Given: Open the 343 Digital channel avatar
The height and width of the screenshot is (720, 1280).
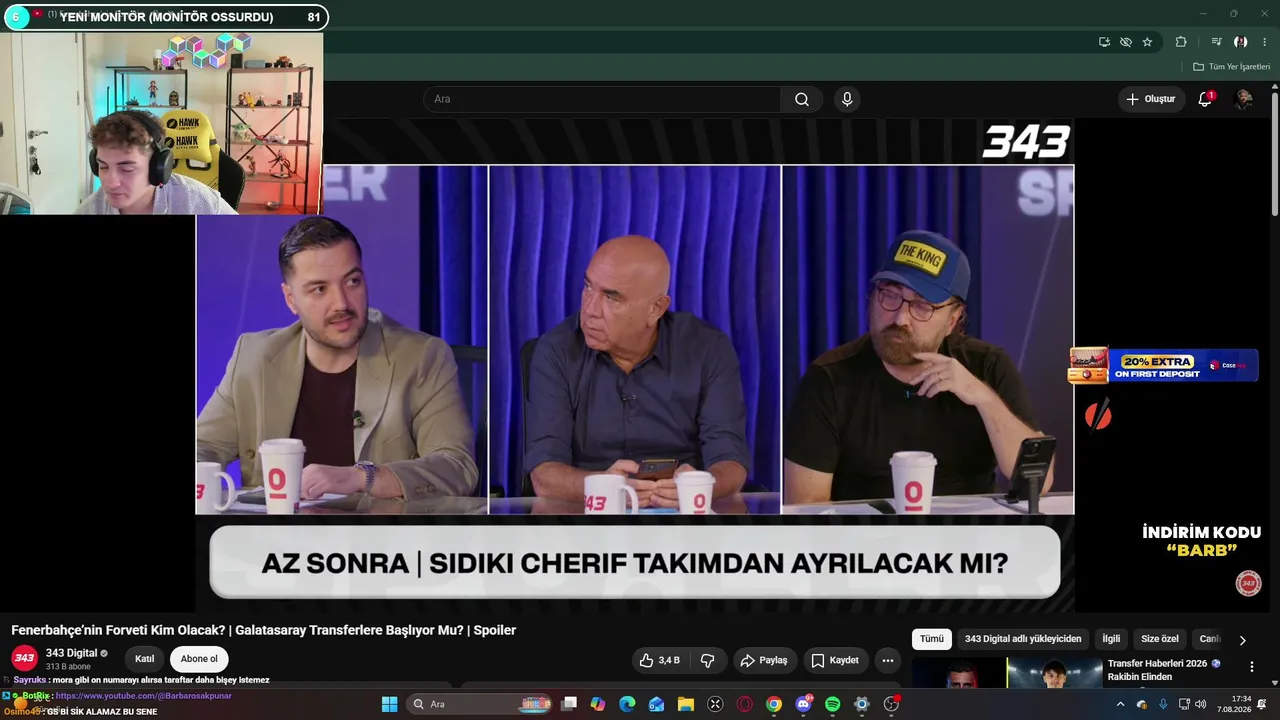Looking at the screenshot, I should pyautogui.click(x=25, y=658).
